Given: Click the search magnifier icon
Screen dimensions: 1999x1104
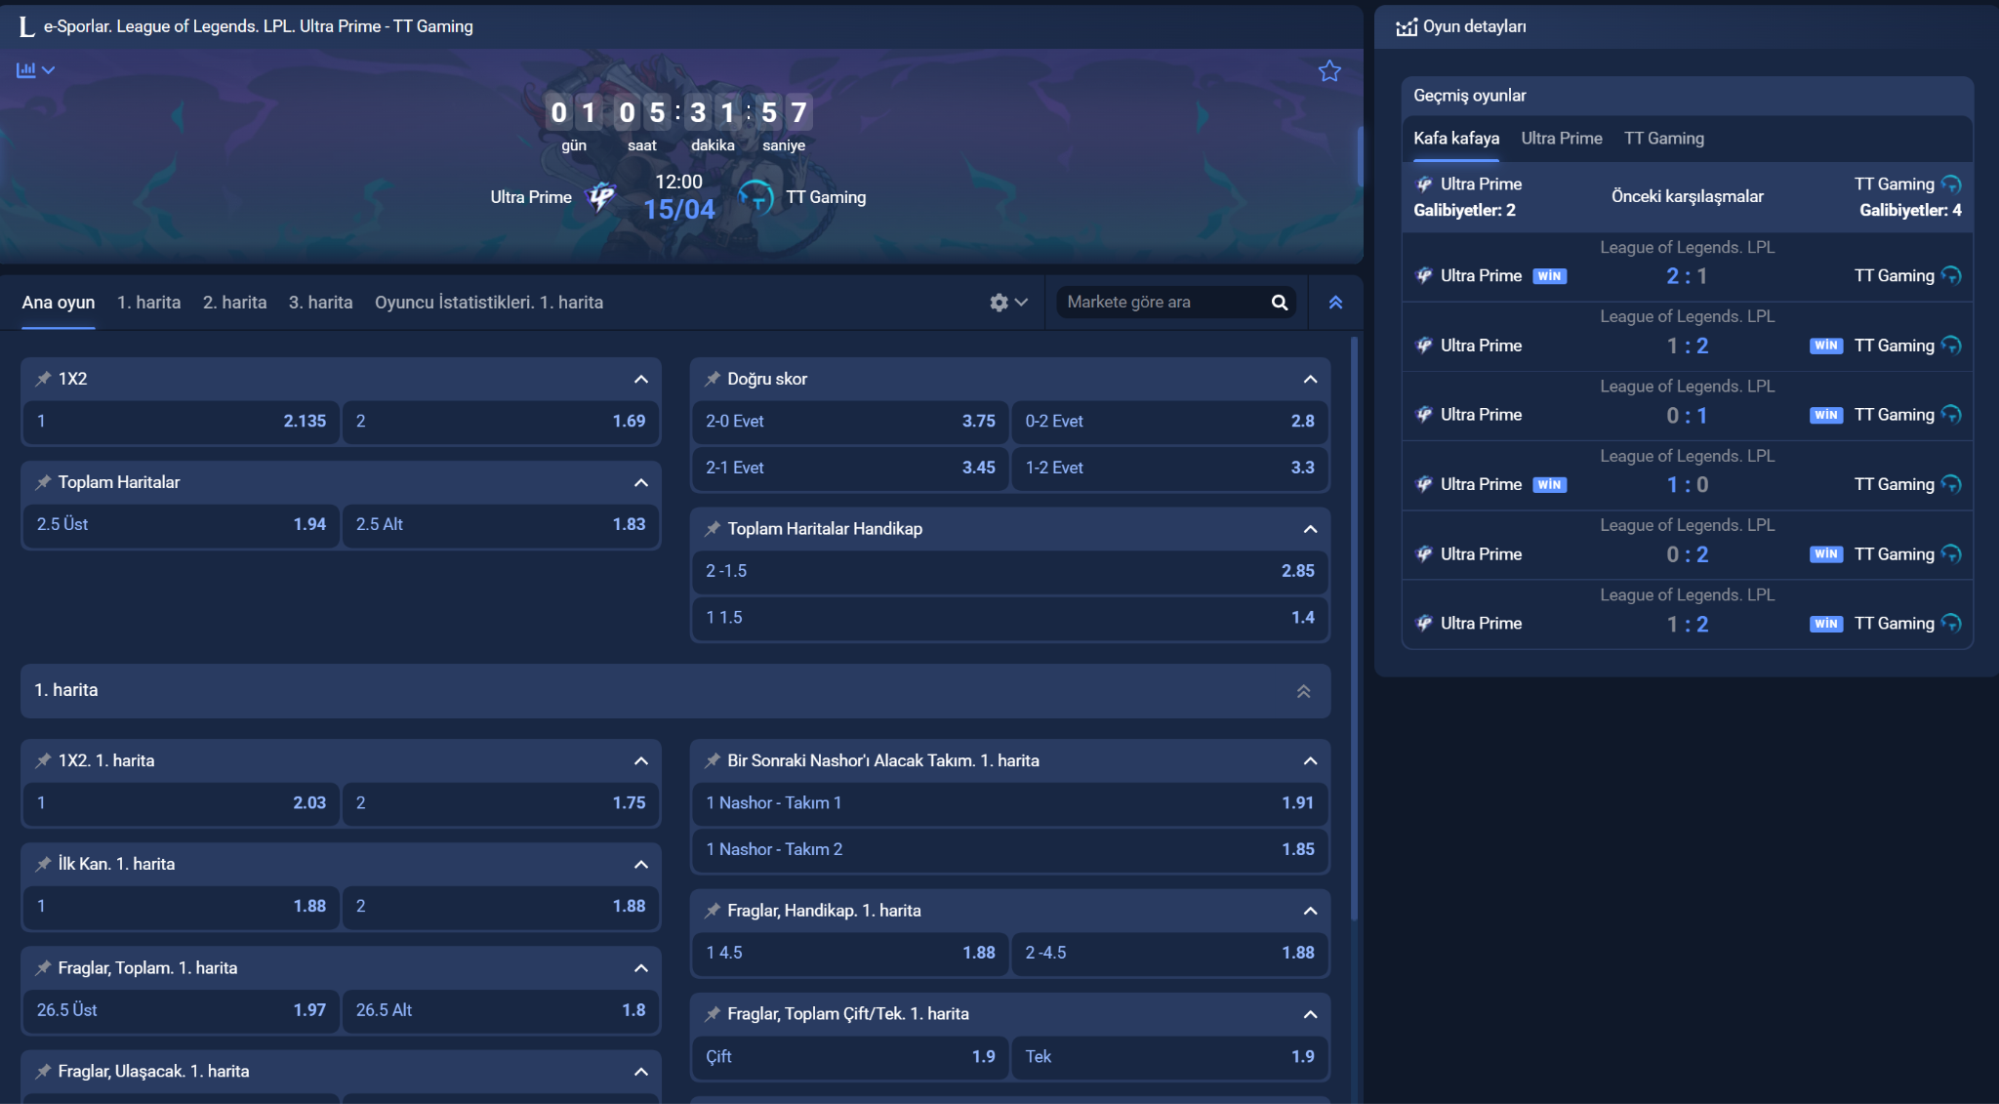Looking at the screenshot, I should pyautogui.click(x=1279, y=302).
